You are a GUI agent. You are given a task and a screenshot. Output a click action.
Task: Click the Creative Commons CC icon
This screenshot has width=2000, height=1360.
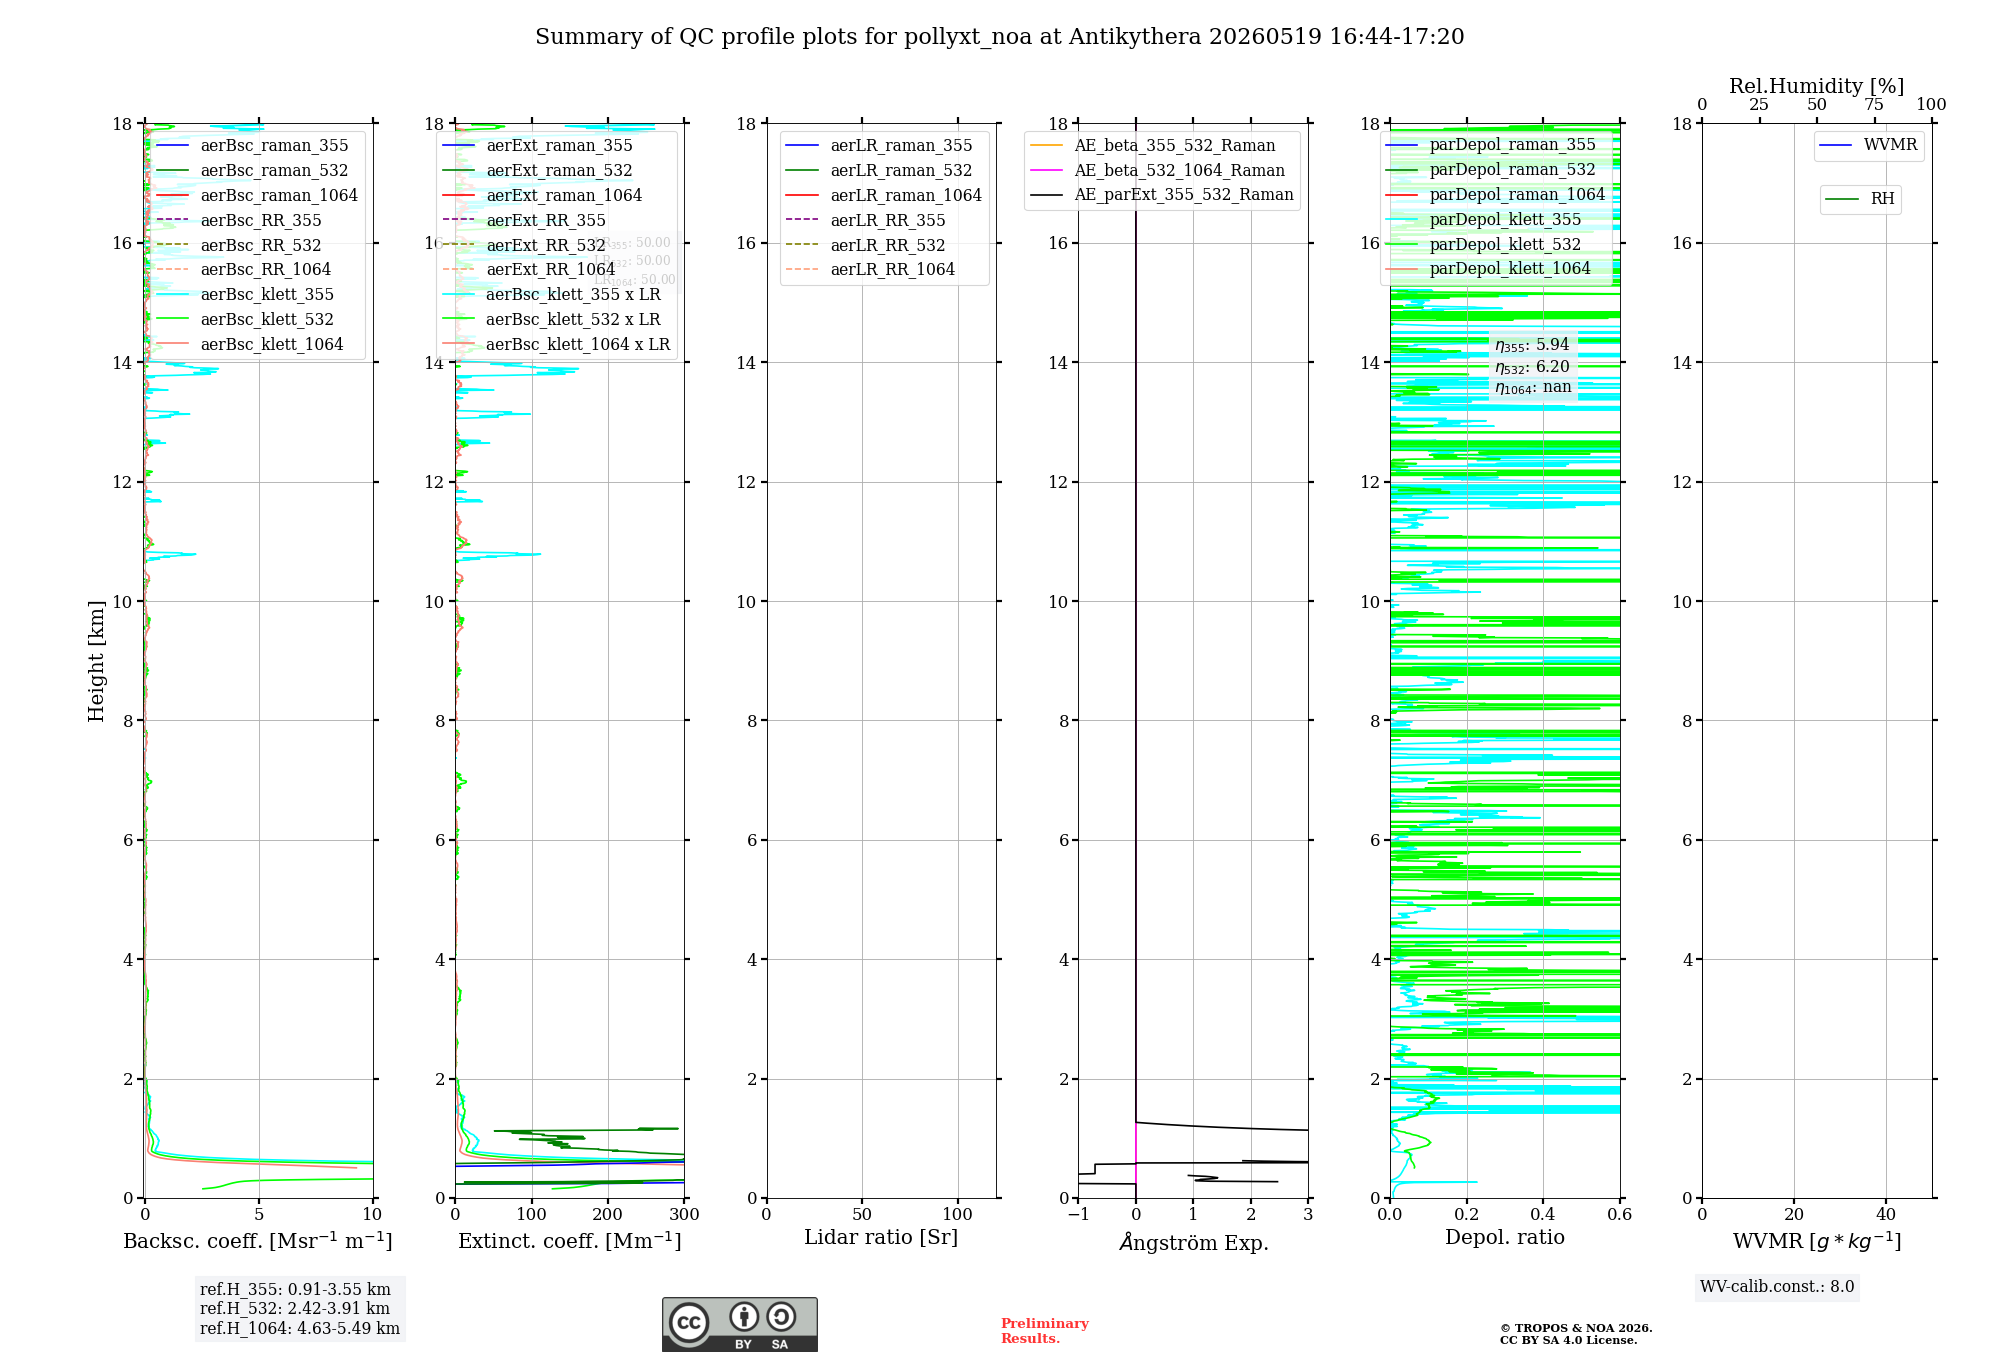689,1322
